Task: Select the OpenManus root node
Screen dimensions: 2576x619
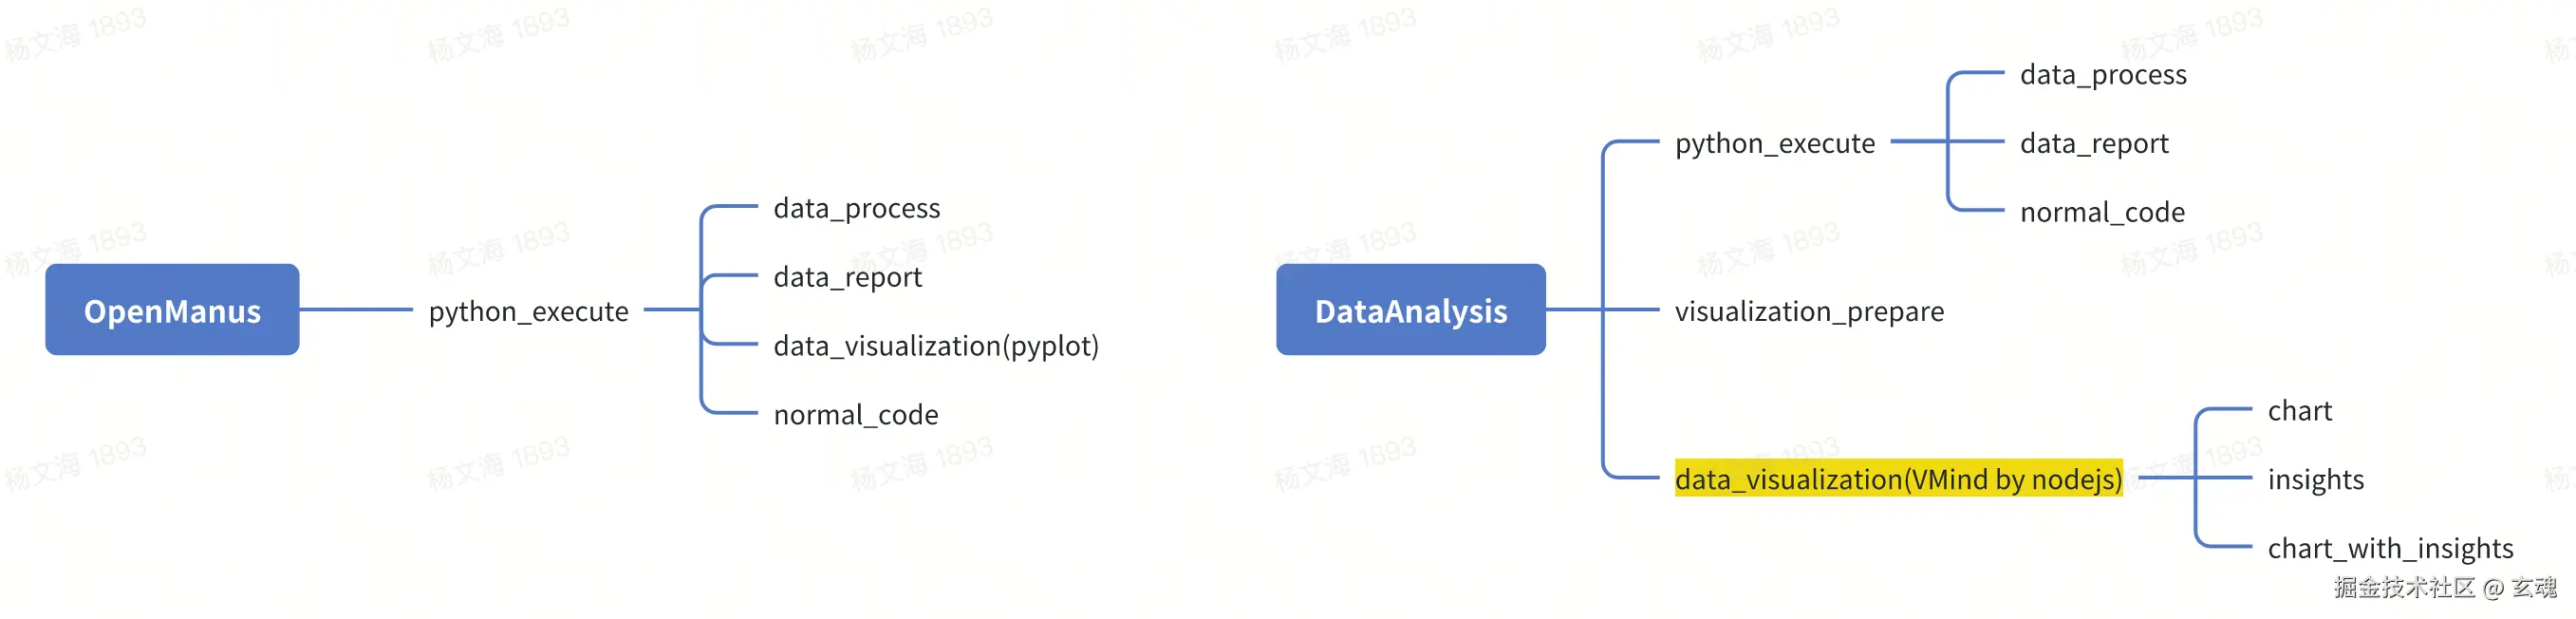Action: click(x=172, y=310)
